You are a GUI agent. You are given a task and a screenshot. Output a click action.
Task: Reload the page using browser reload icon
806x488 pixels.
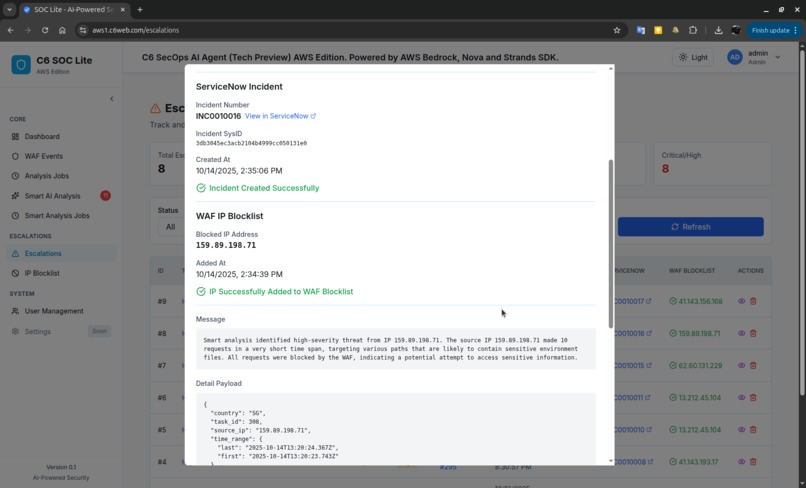click(x=45, y=30)
